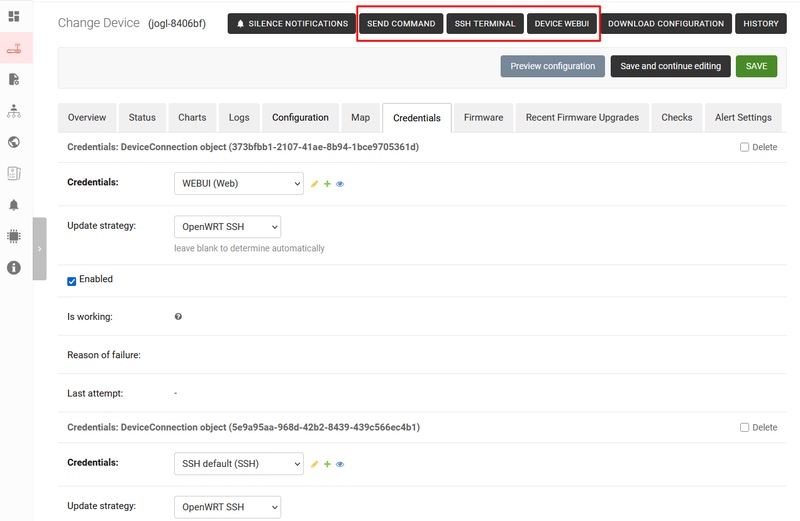Viewport: 800px width, 521px height.
Task: Add new credentials with the plus icon next to WEBUI
Action: point(327,184)
